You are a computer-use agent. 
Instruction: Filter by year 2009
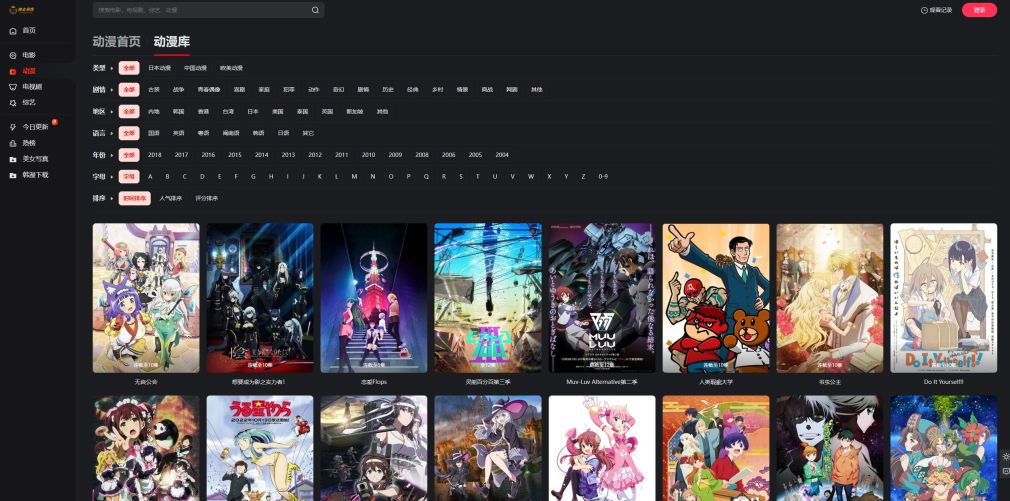pos(395,155)
